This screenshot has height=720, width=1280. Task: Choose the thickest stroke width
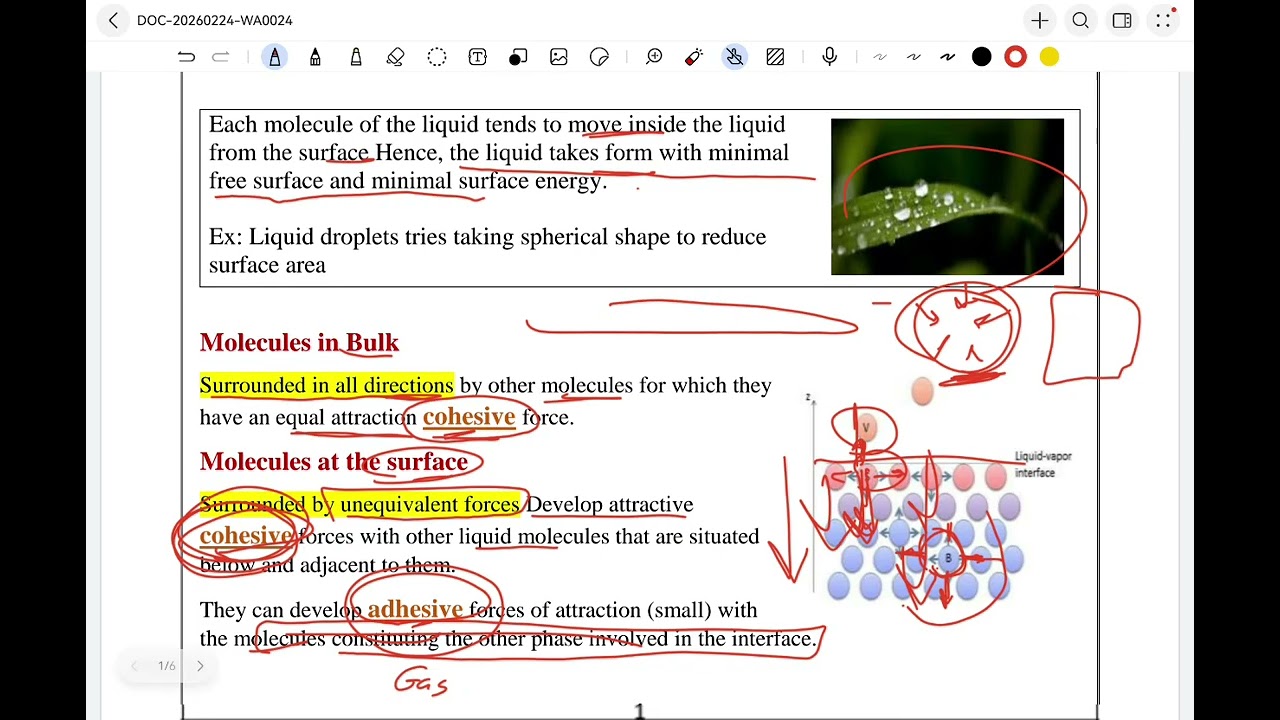947,57
